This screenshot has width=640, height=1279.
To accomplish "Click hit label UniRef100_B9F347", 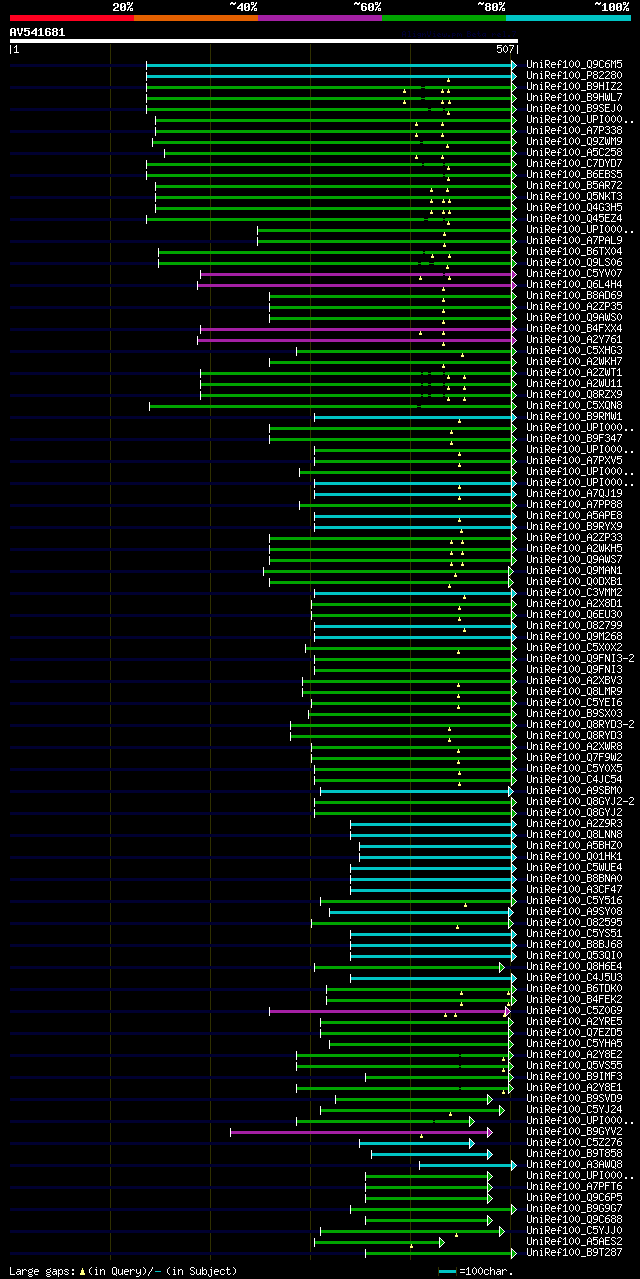I will coord(574,439).
